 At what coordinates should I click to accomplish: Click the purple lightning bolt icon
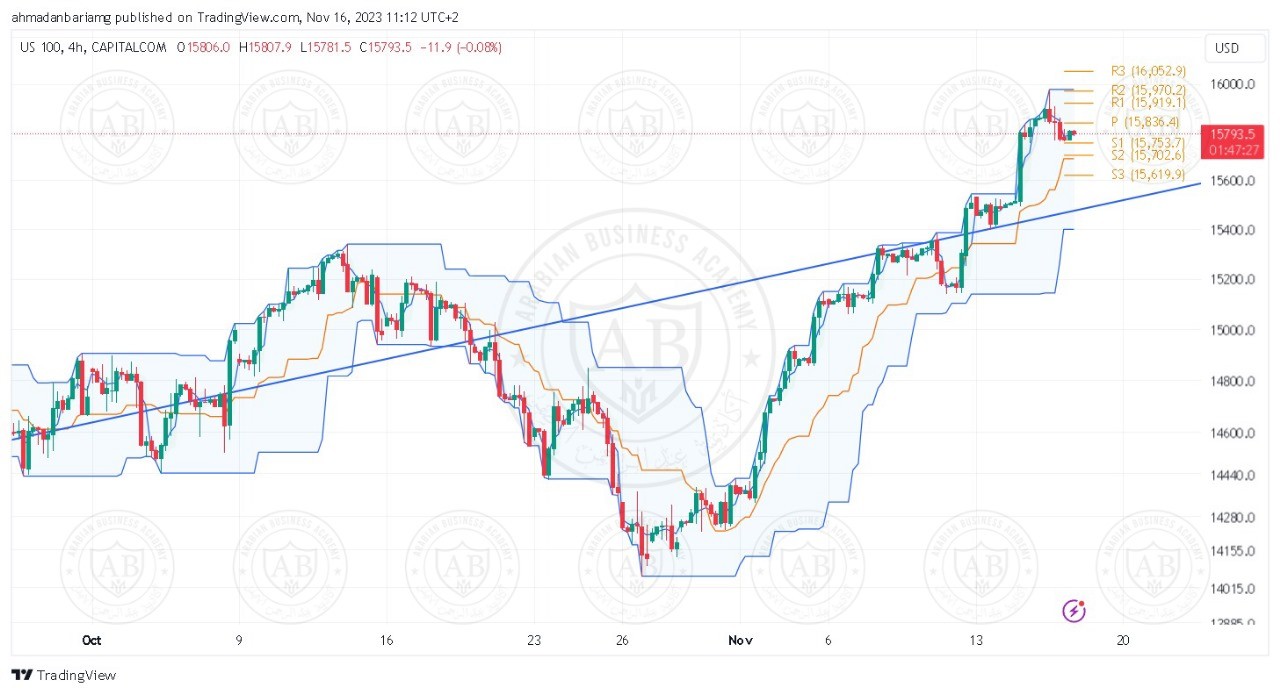click(x=1074, y=610)
